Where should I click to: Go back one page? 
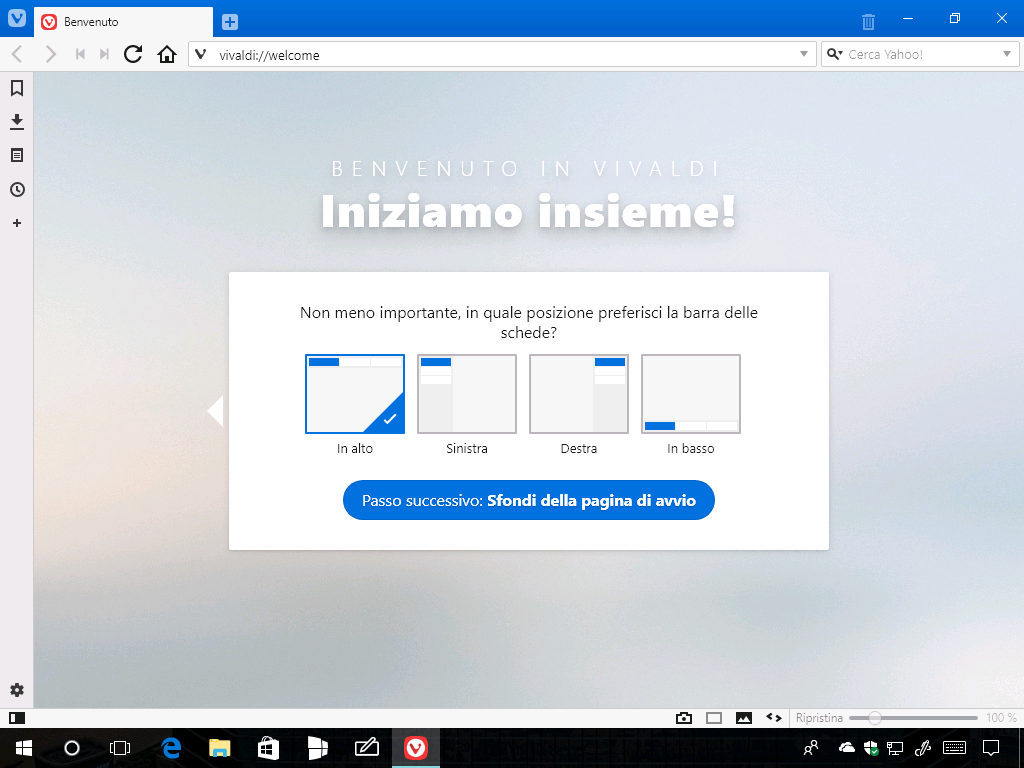pyautogui.click(x=18, y=54)
